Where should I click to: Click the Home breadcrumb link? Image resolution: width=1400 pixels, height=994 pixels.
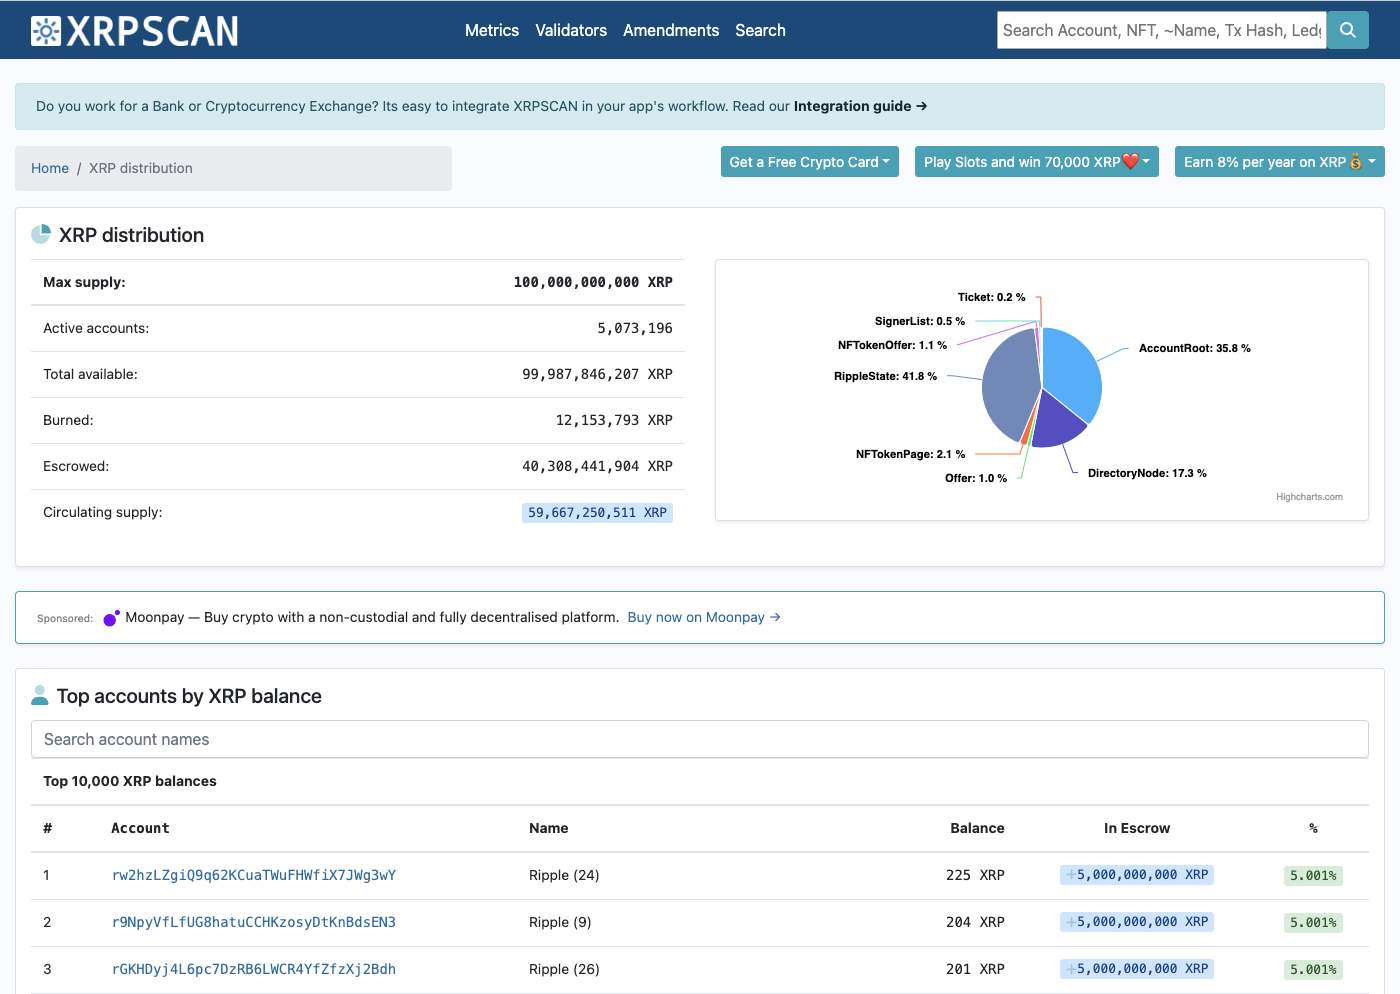(50, 168)
